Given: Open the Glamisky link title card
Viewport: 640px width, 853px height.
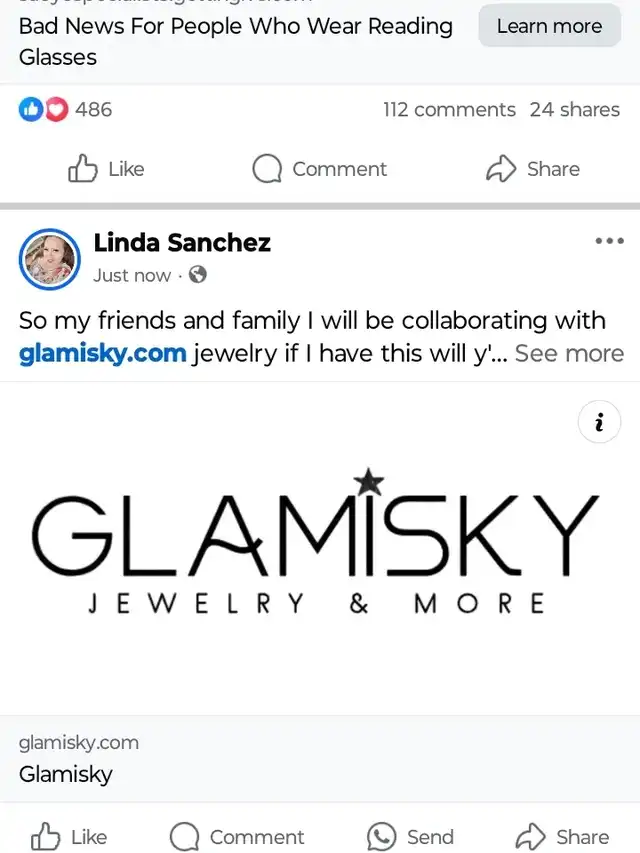Looking at the screenshot, I should (x=320, y=758).
